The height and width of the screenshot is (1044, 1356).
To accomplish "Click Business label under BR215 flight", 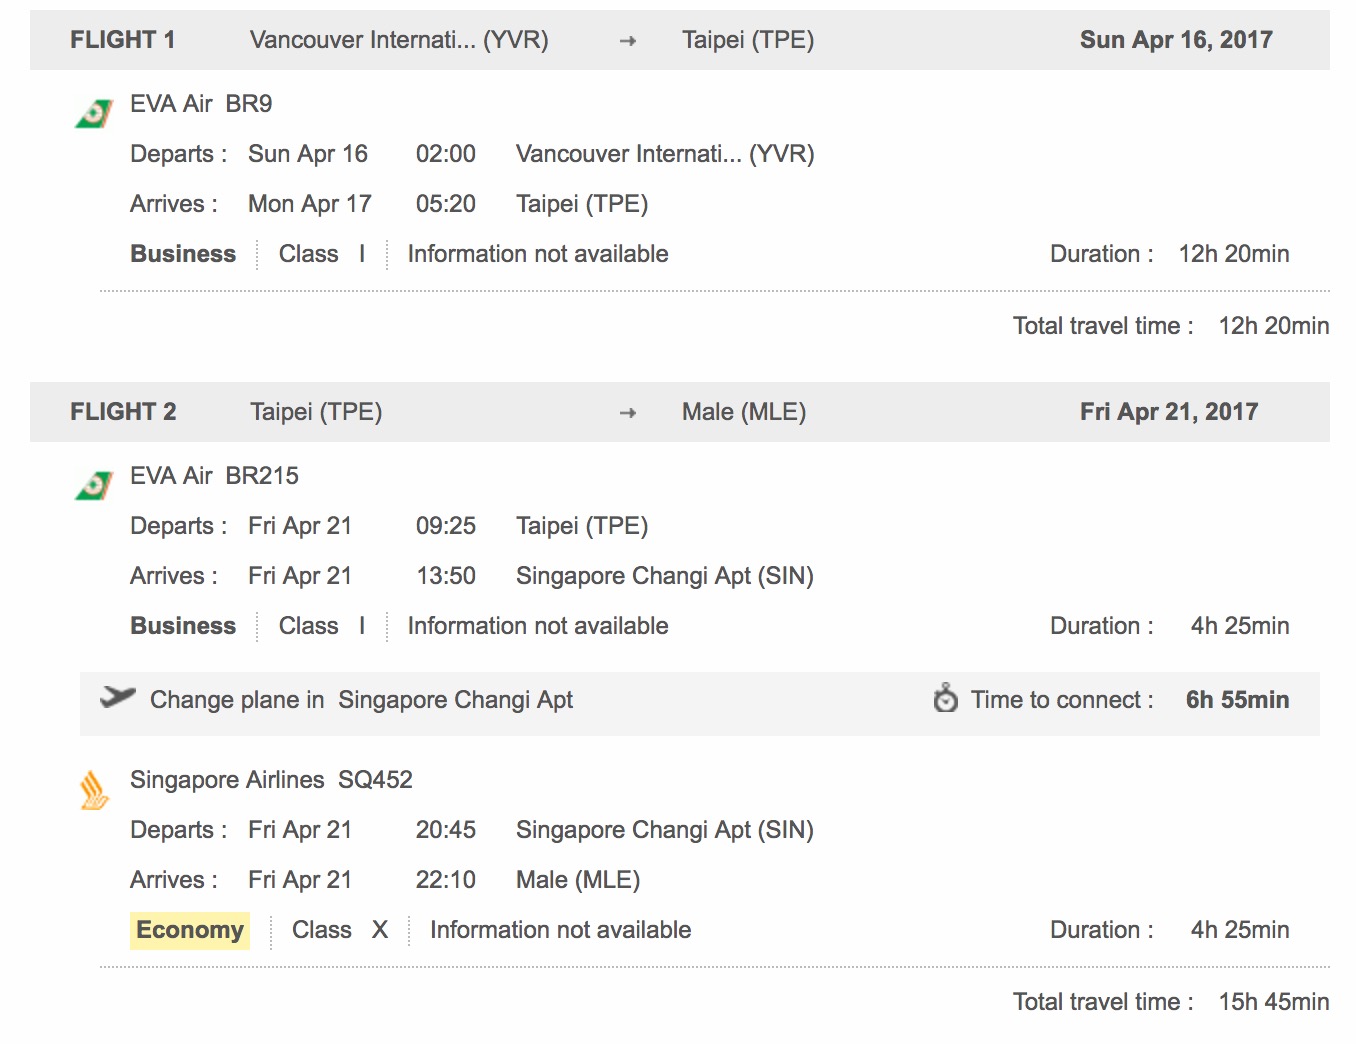I will (x=183, y=626).
